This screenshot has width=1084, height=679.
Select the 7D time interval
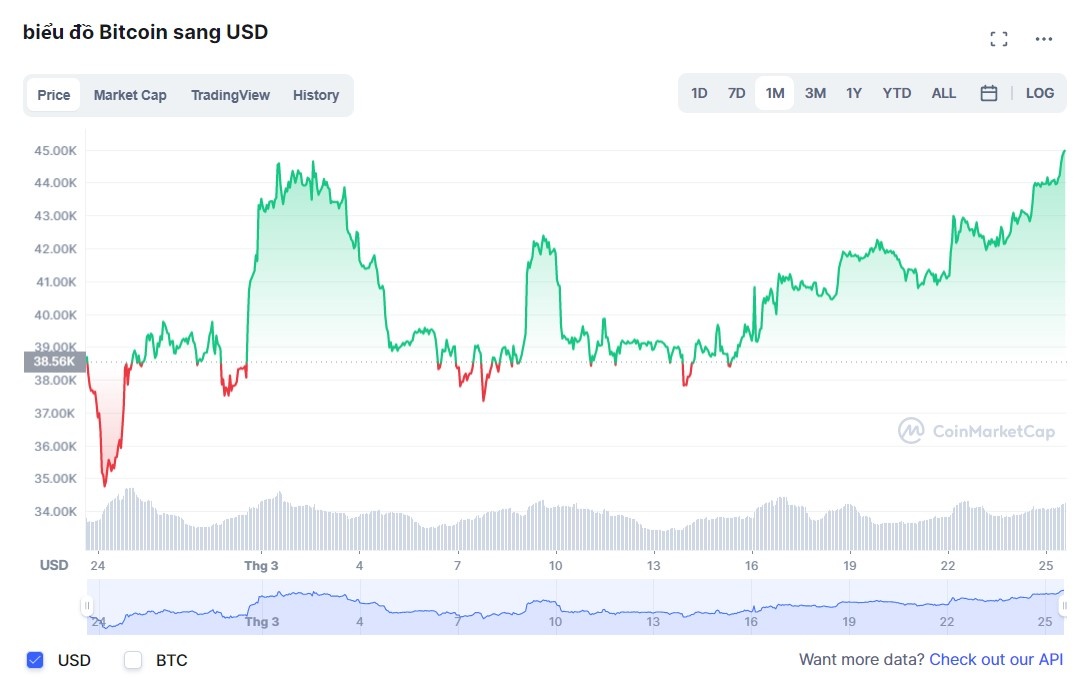(736, 92)
